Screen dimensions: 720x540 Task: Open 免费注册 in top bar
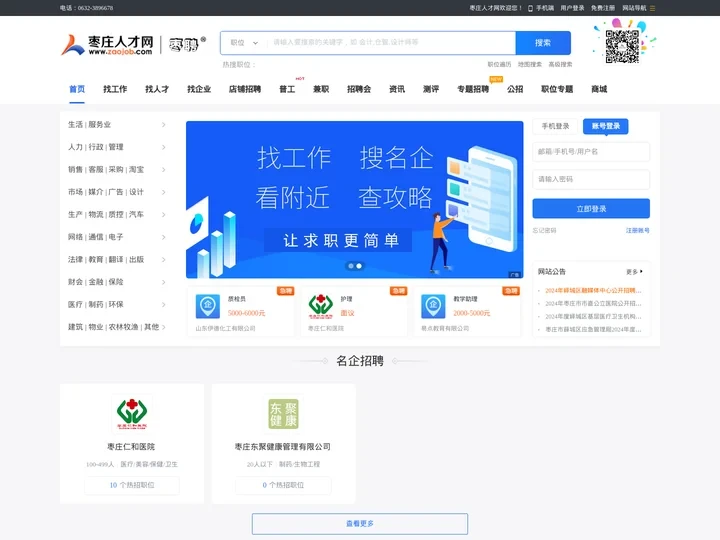(603, 8)
